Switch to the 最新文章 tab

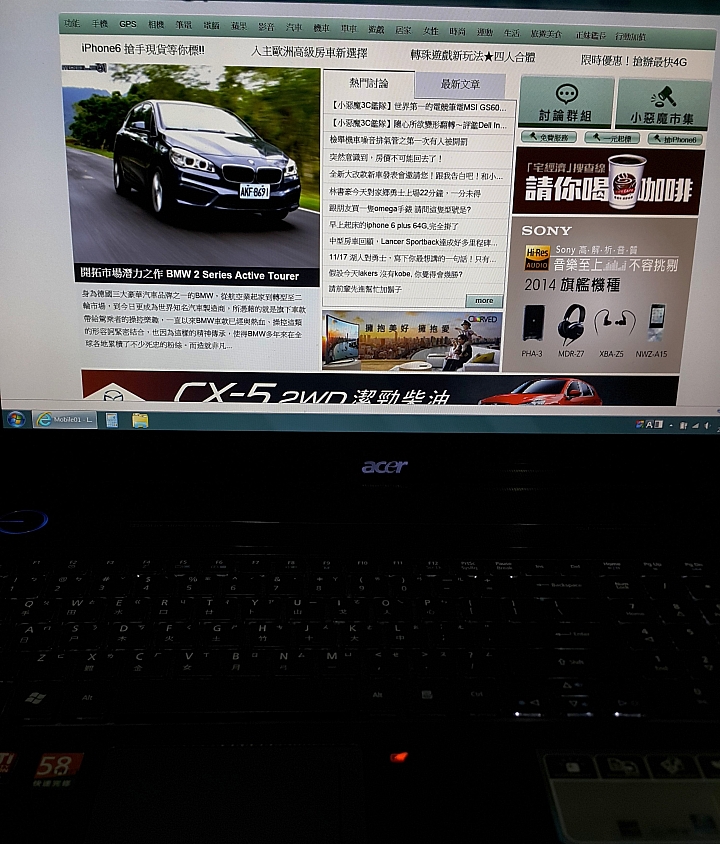click(460, 85)
